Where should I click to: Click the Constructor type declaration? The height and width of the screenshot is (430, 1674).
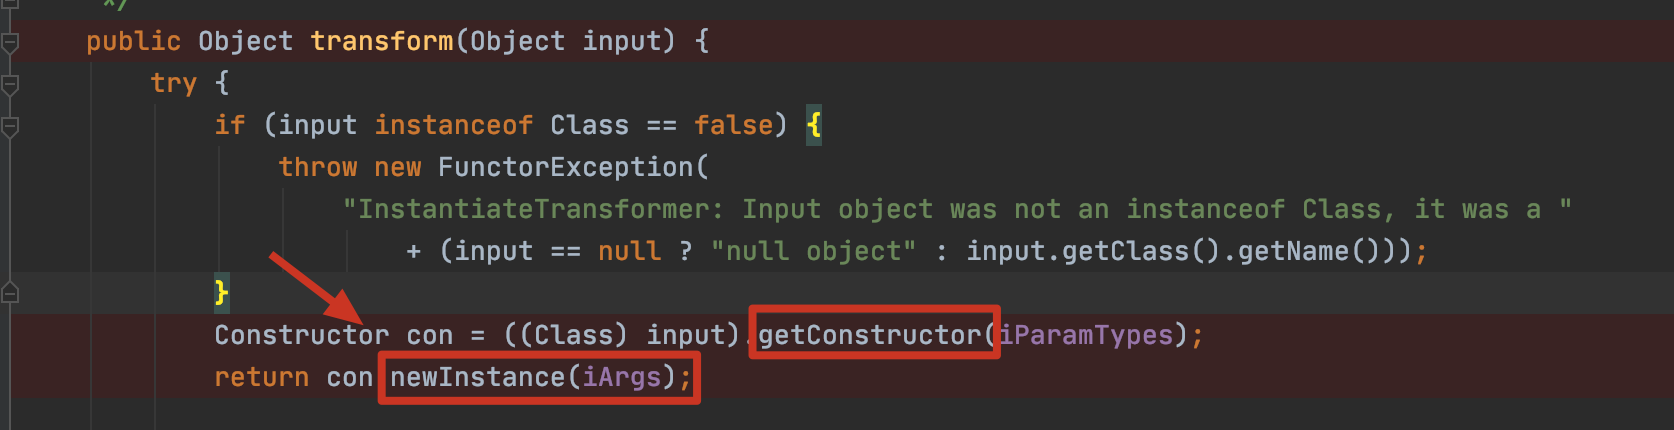[x=301, y=335]
